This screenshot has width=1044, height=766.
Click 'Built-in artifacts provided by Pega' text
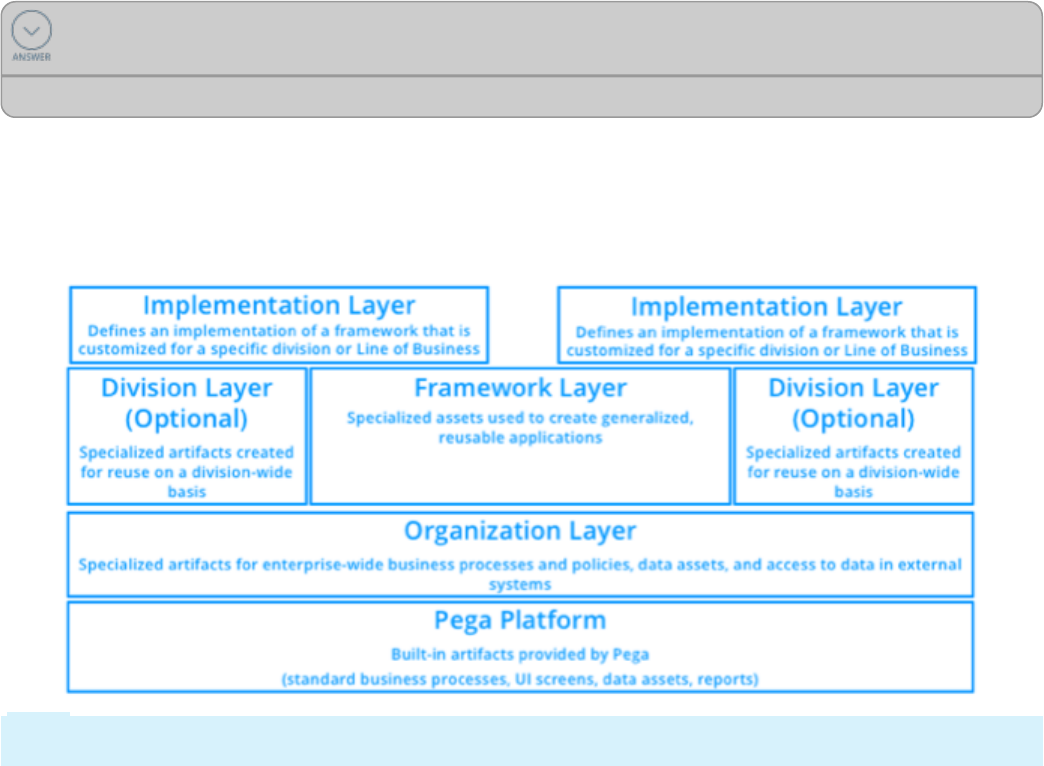[x=520, y=654]
